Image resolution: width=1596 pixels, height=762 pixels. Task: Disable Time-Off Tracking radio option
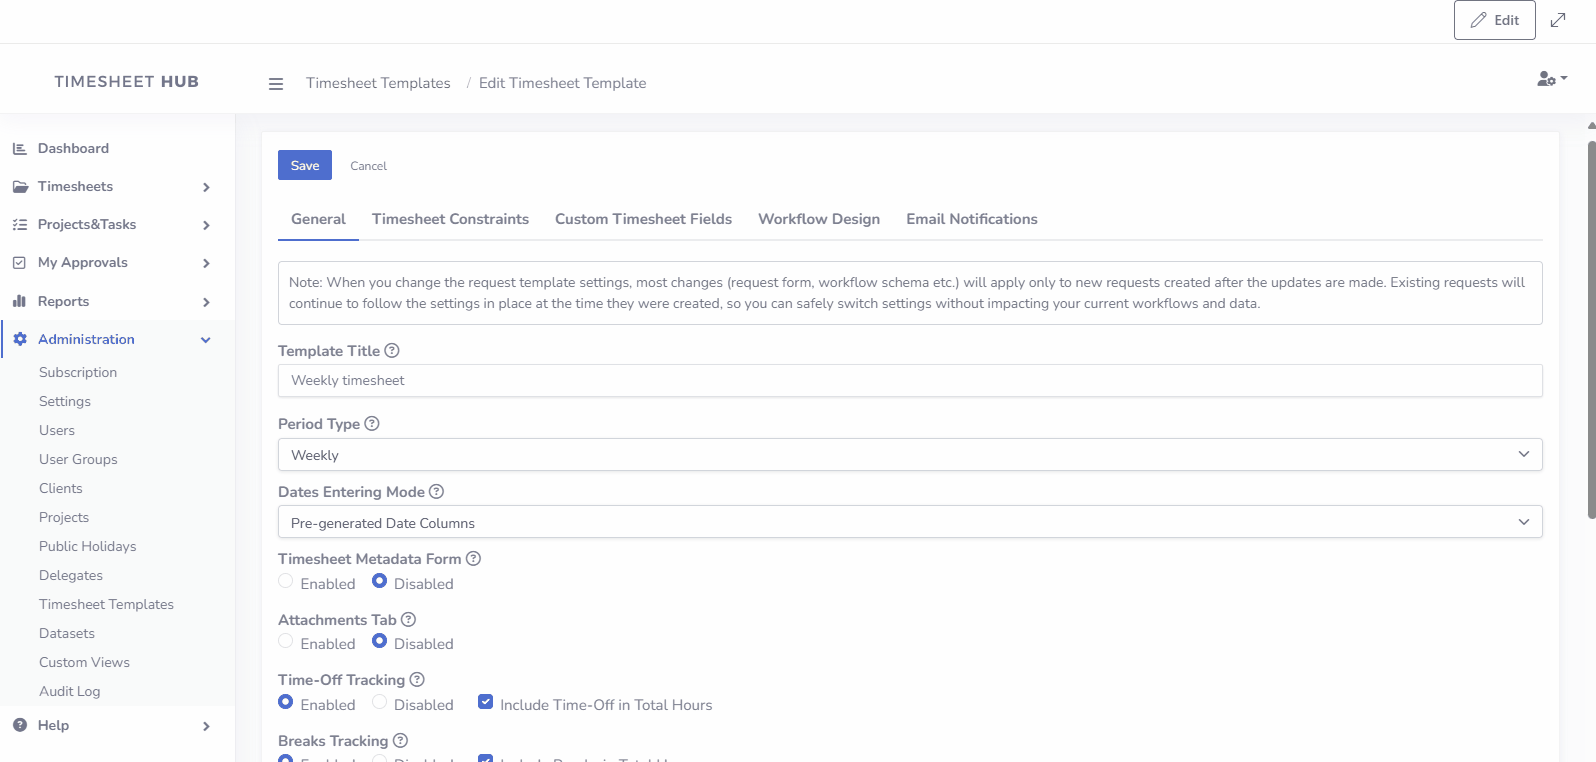click(380, 703)
